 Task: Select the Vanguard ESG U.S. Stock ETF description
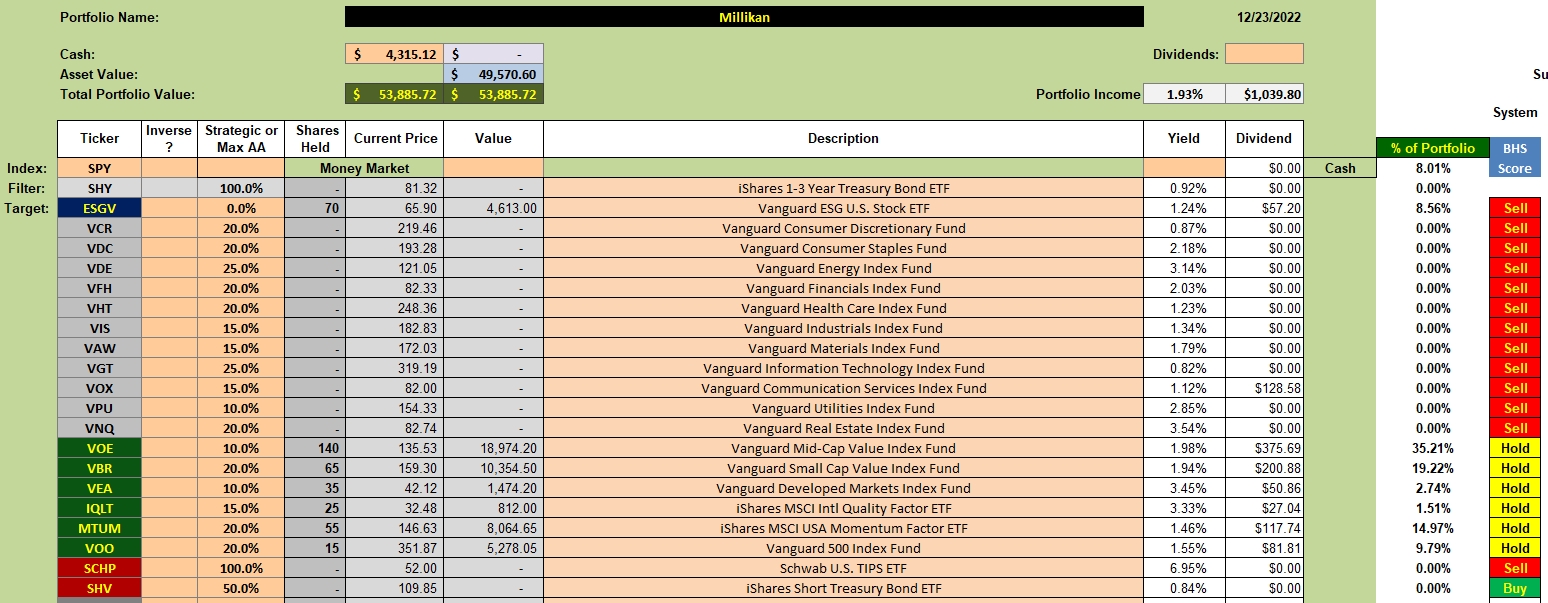pos(843,208)
